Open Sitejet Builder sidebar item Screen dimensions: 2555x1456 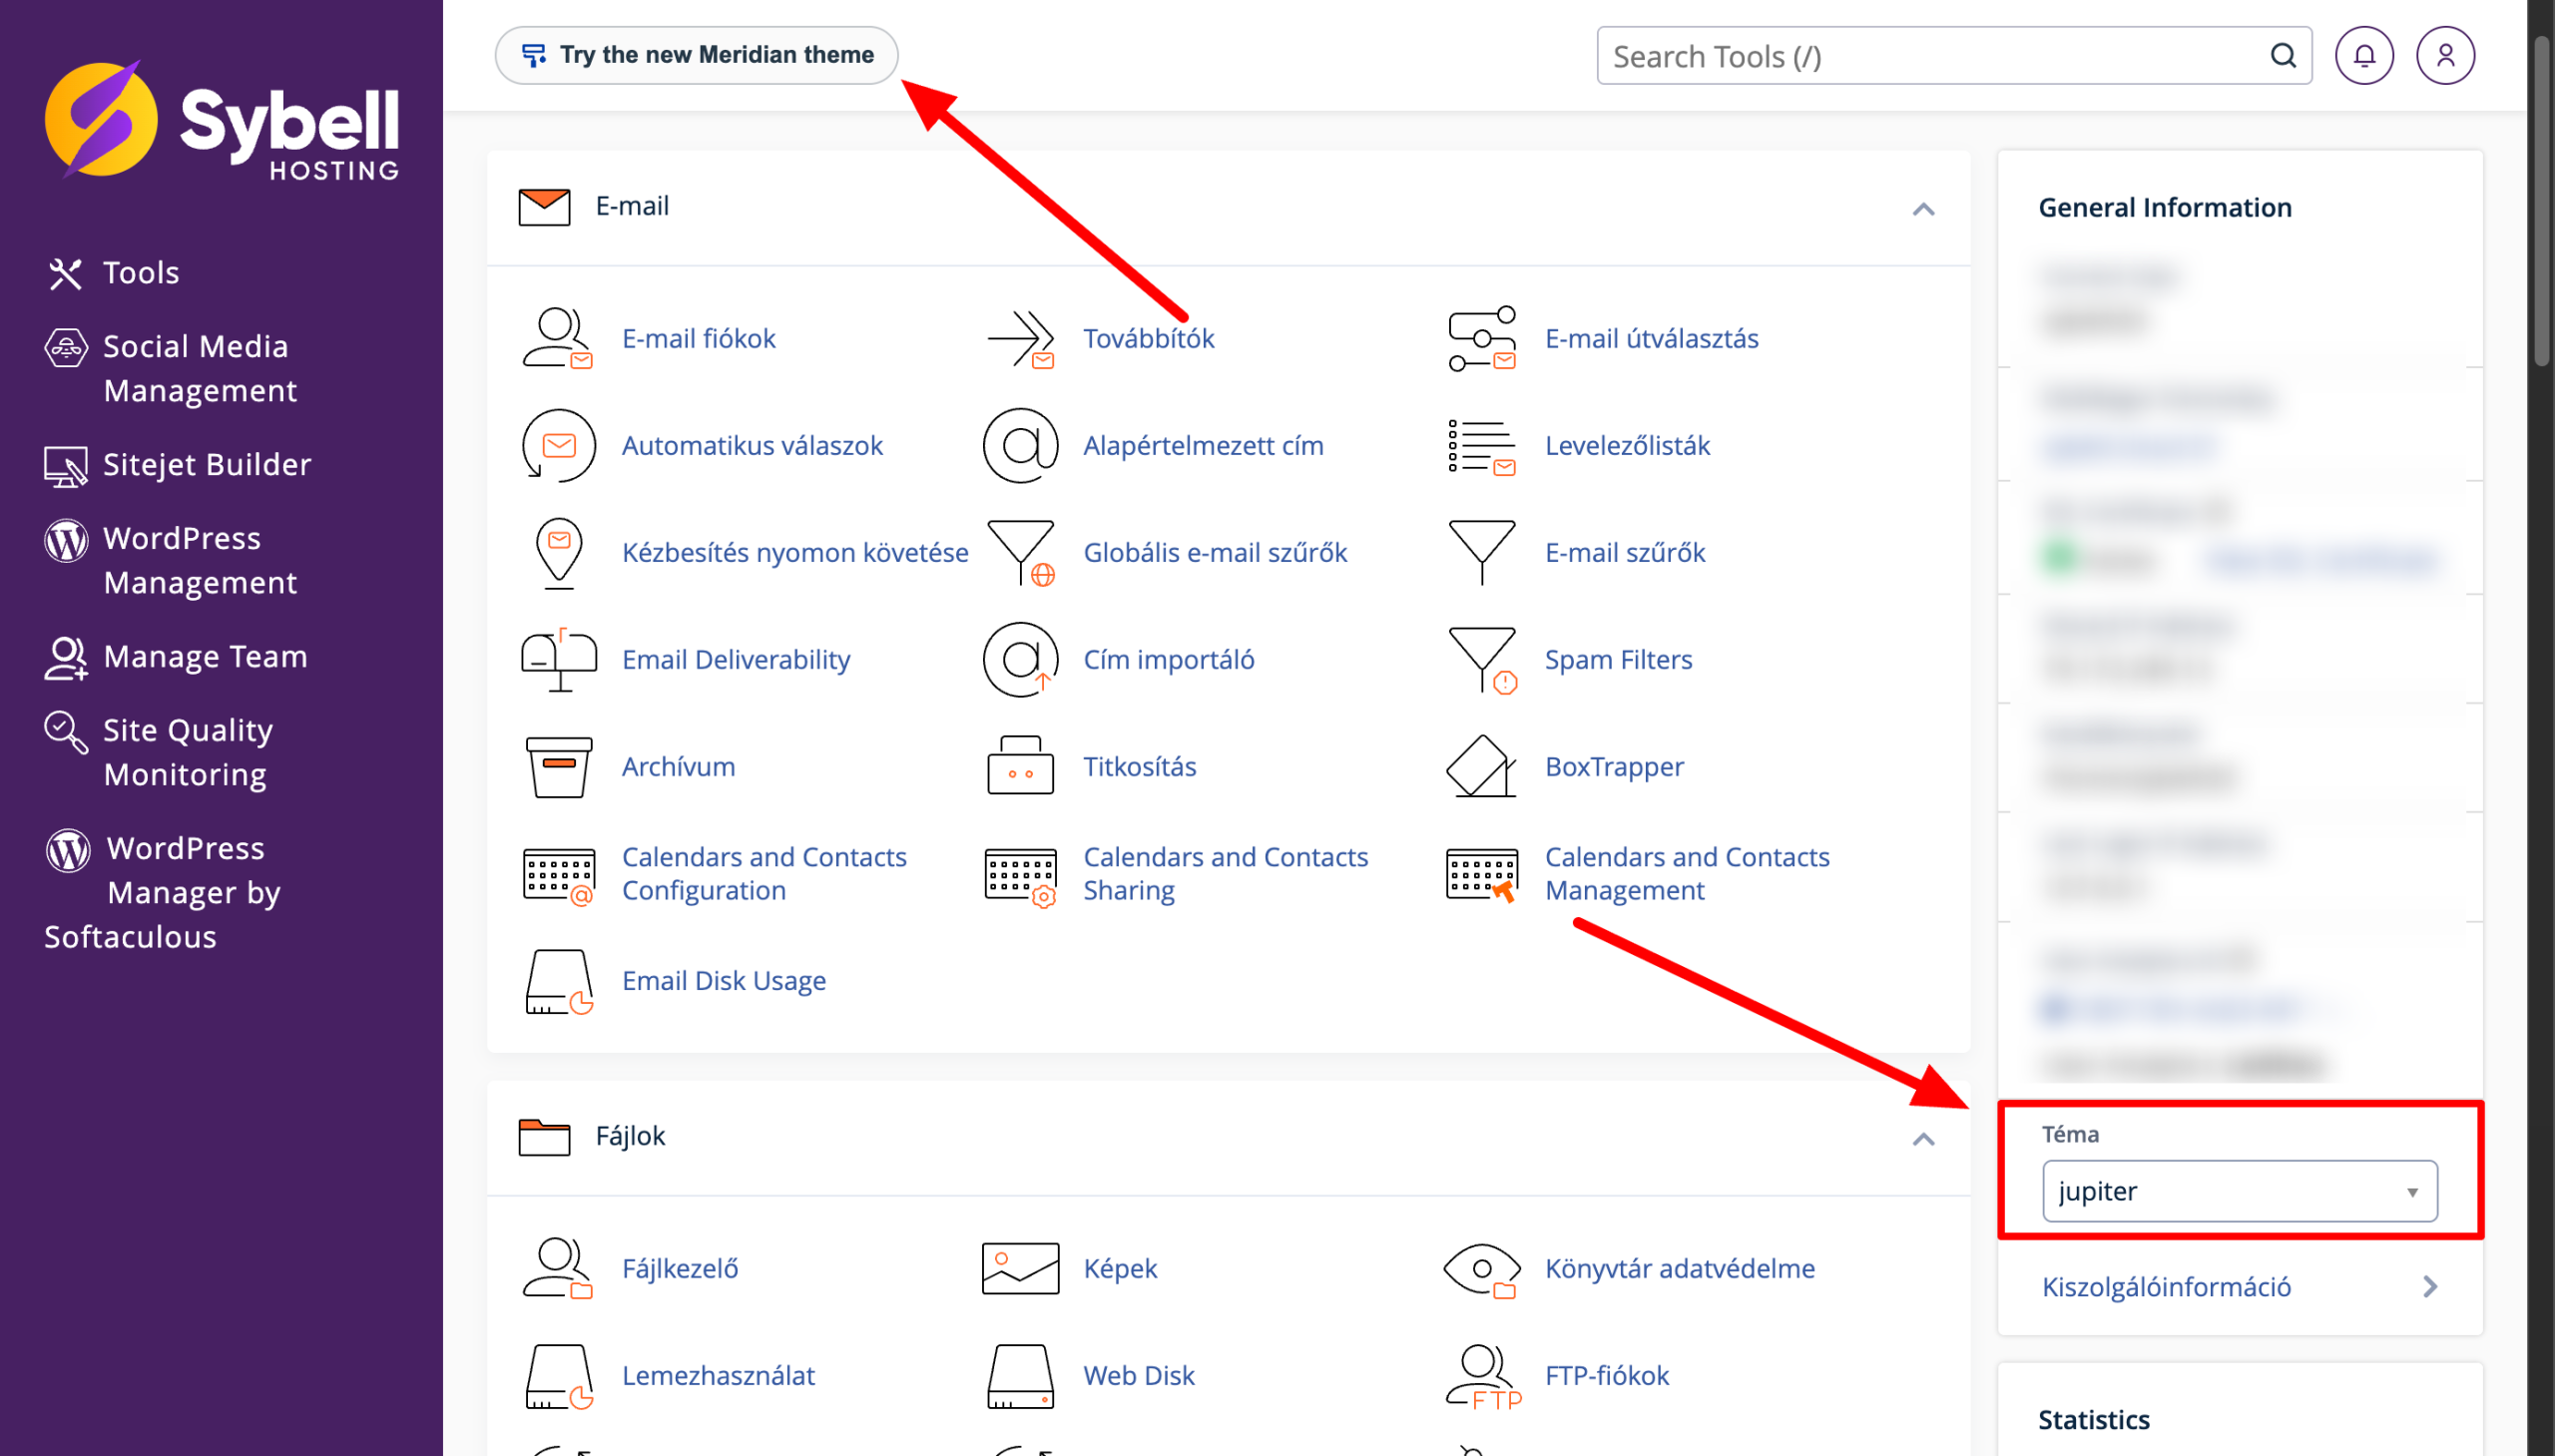click(x=178, y=464)
